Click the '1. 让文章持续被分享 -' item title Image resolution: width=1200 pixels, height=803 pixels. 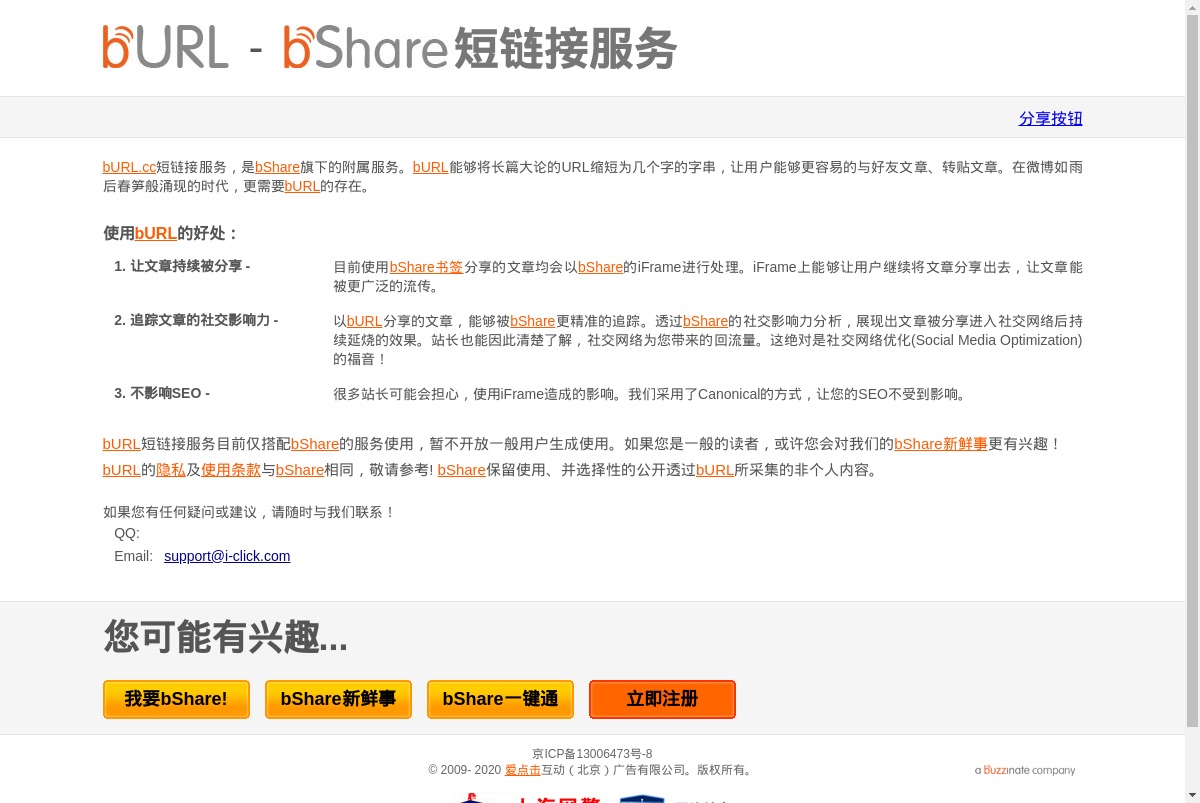coord(182,266)
